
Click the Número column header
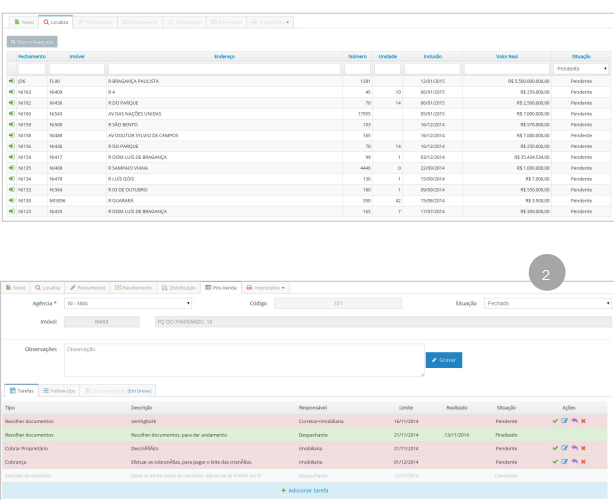358,56
